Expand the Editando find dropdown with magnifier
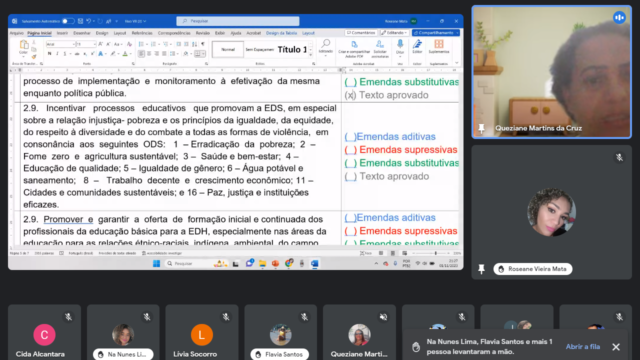Viewport: 640px width, 360px height. coord(325,47)
